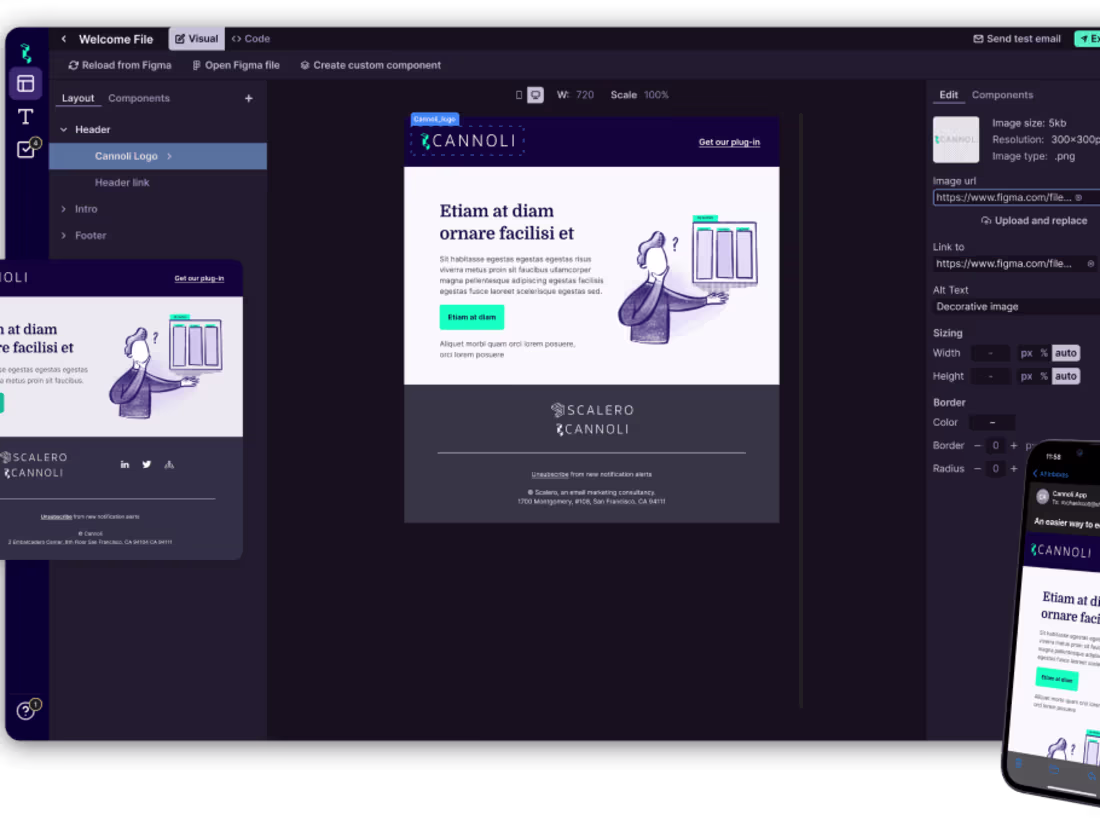The width and height of the screenshot is (1100, 826).
Task: Click the Get our plug-in link in the canvas
Action: (729, 142)
